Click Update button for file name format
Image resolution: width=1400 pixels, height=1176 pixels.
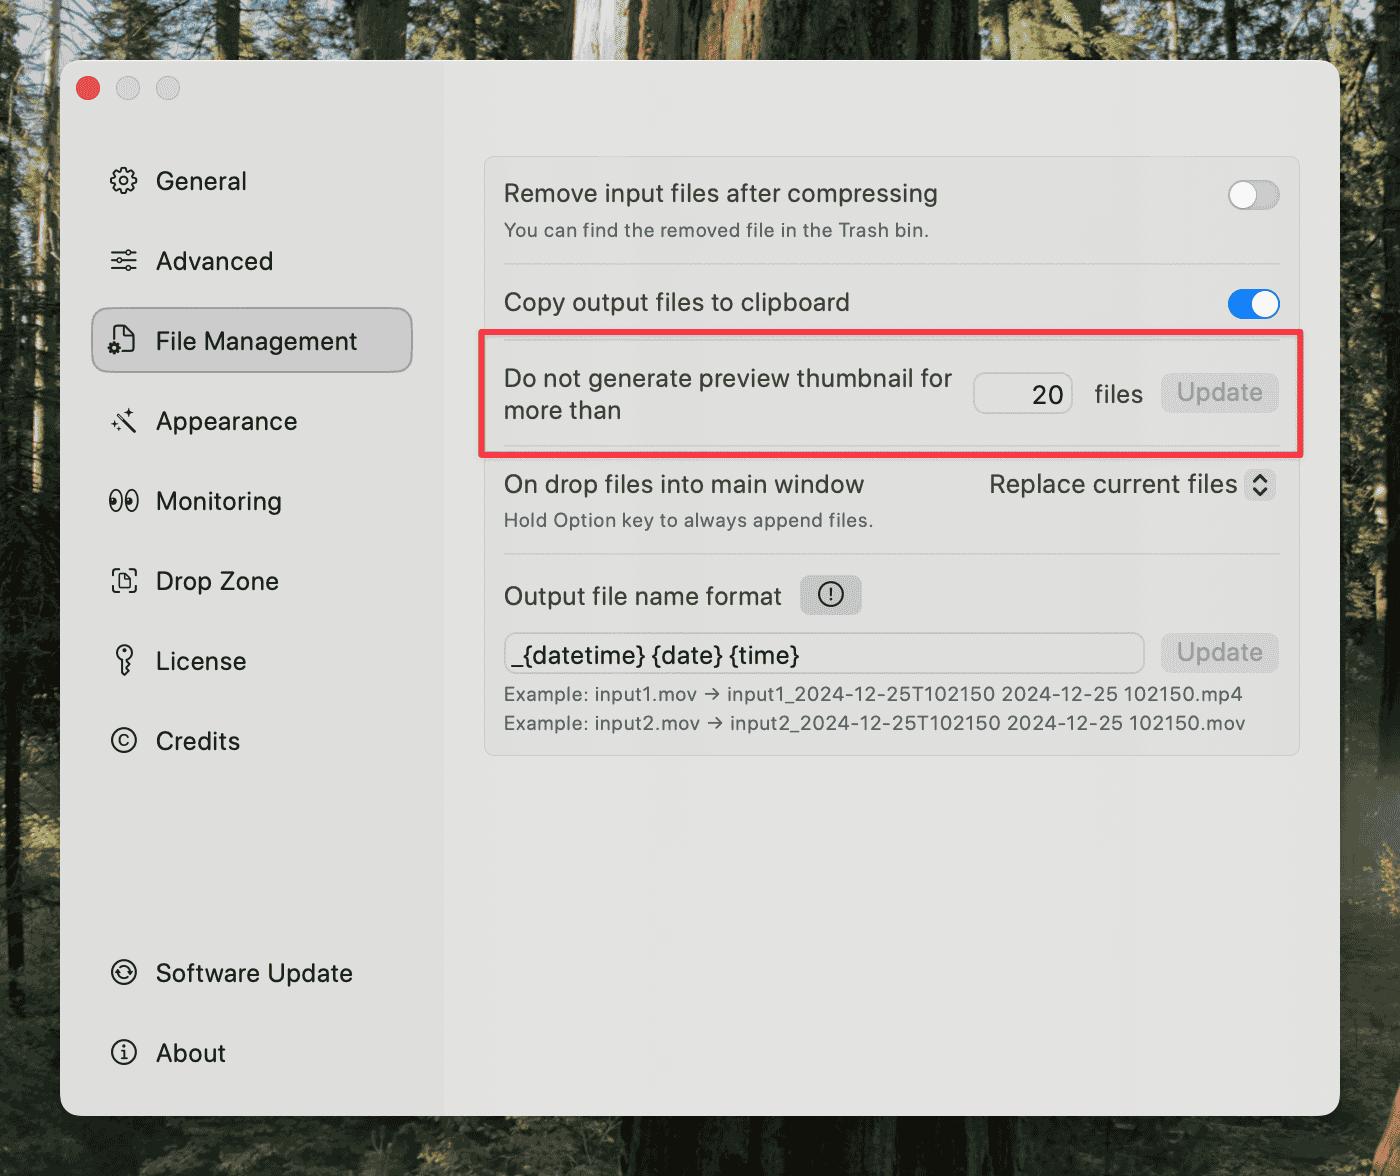tap(1219, 653)
